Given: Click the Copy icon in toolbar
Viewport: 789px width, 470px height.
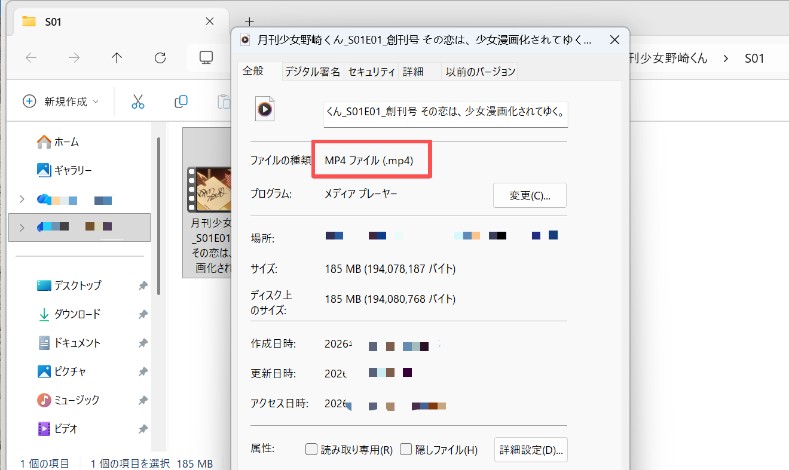Looking at the screenshot, I should click(x=181, y=102).
